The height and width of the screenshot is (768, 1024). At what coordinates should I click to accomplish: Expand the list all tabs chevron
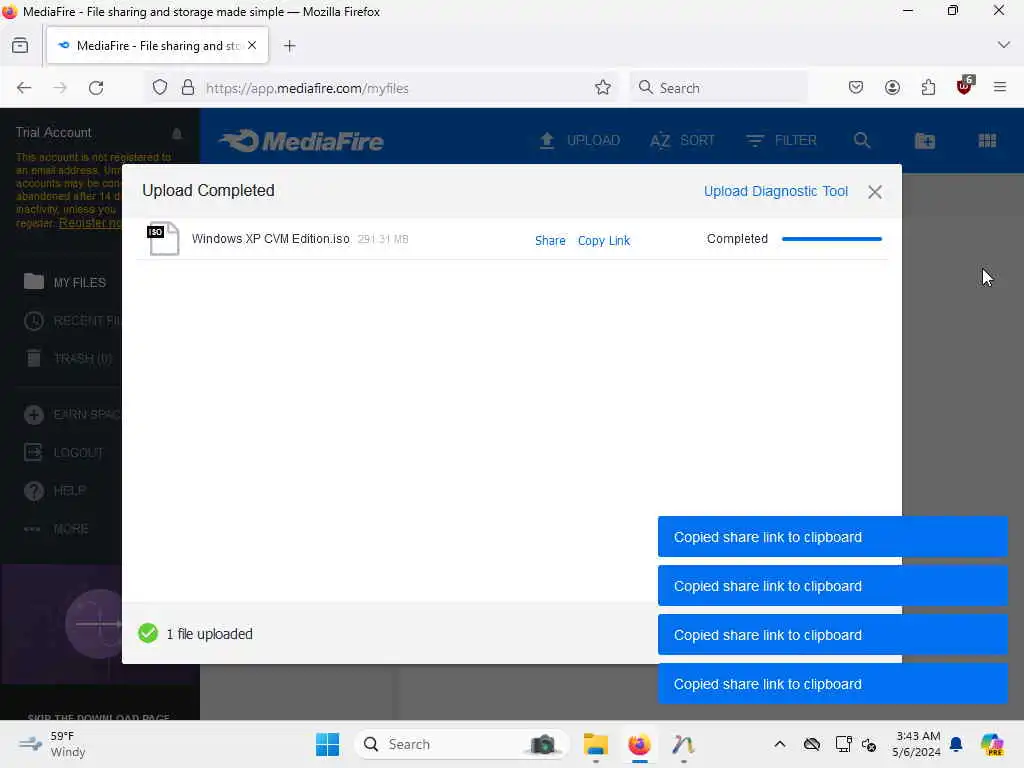pos(1004,45)
